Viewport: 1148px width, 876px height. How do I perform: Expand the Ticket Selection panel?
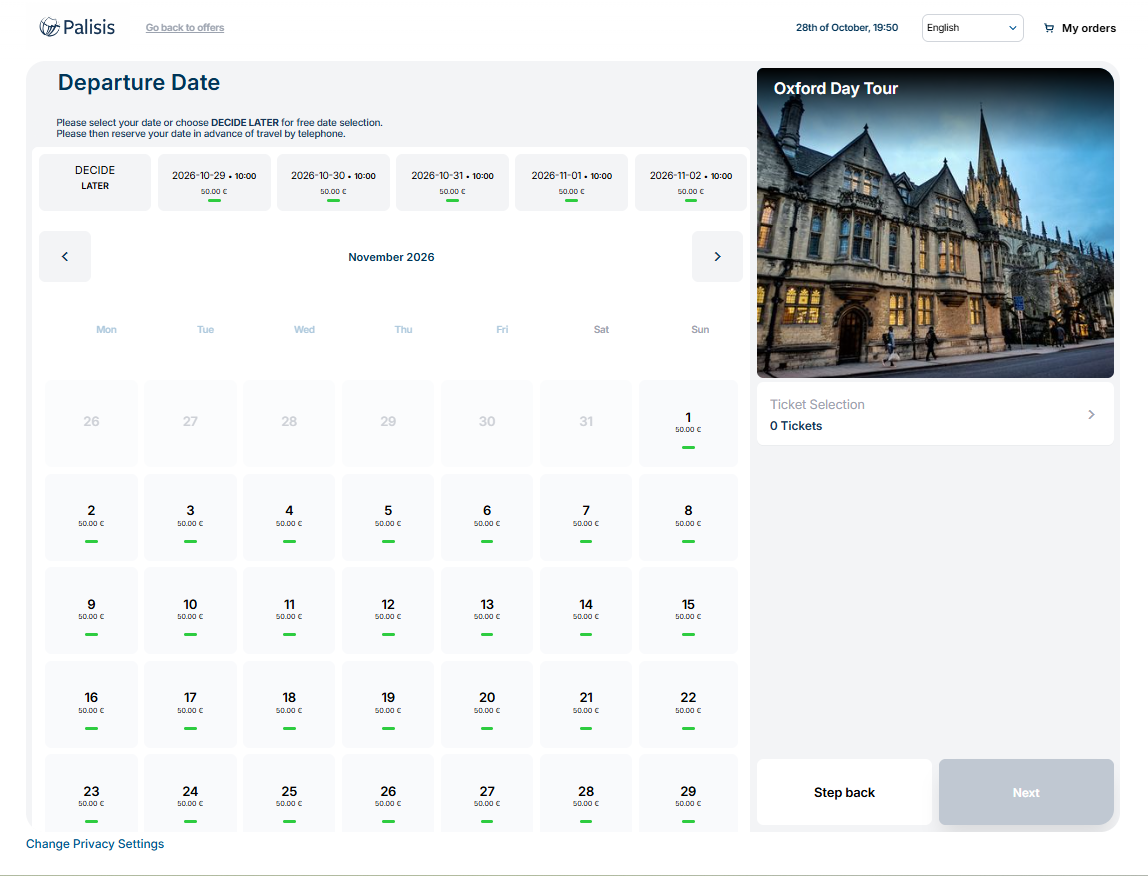pos(935,415)
